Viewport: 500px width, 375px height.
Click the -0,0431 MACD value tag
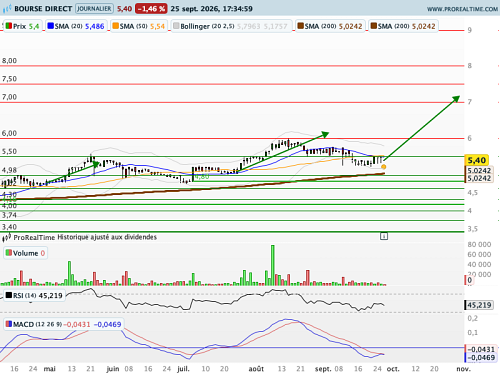(480, 349)
